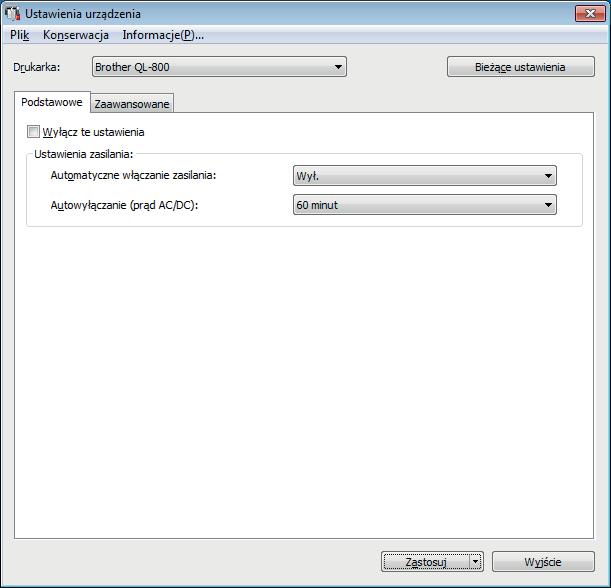The image size is (611, 588).
Task: Click the 'Autowyłączanie (prąd AC/DC):' label
Action: click(124, 205)
